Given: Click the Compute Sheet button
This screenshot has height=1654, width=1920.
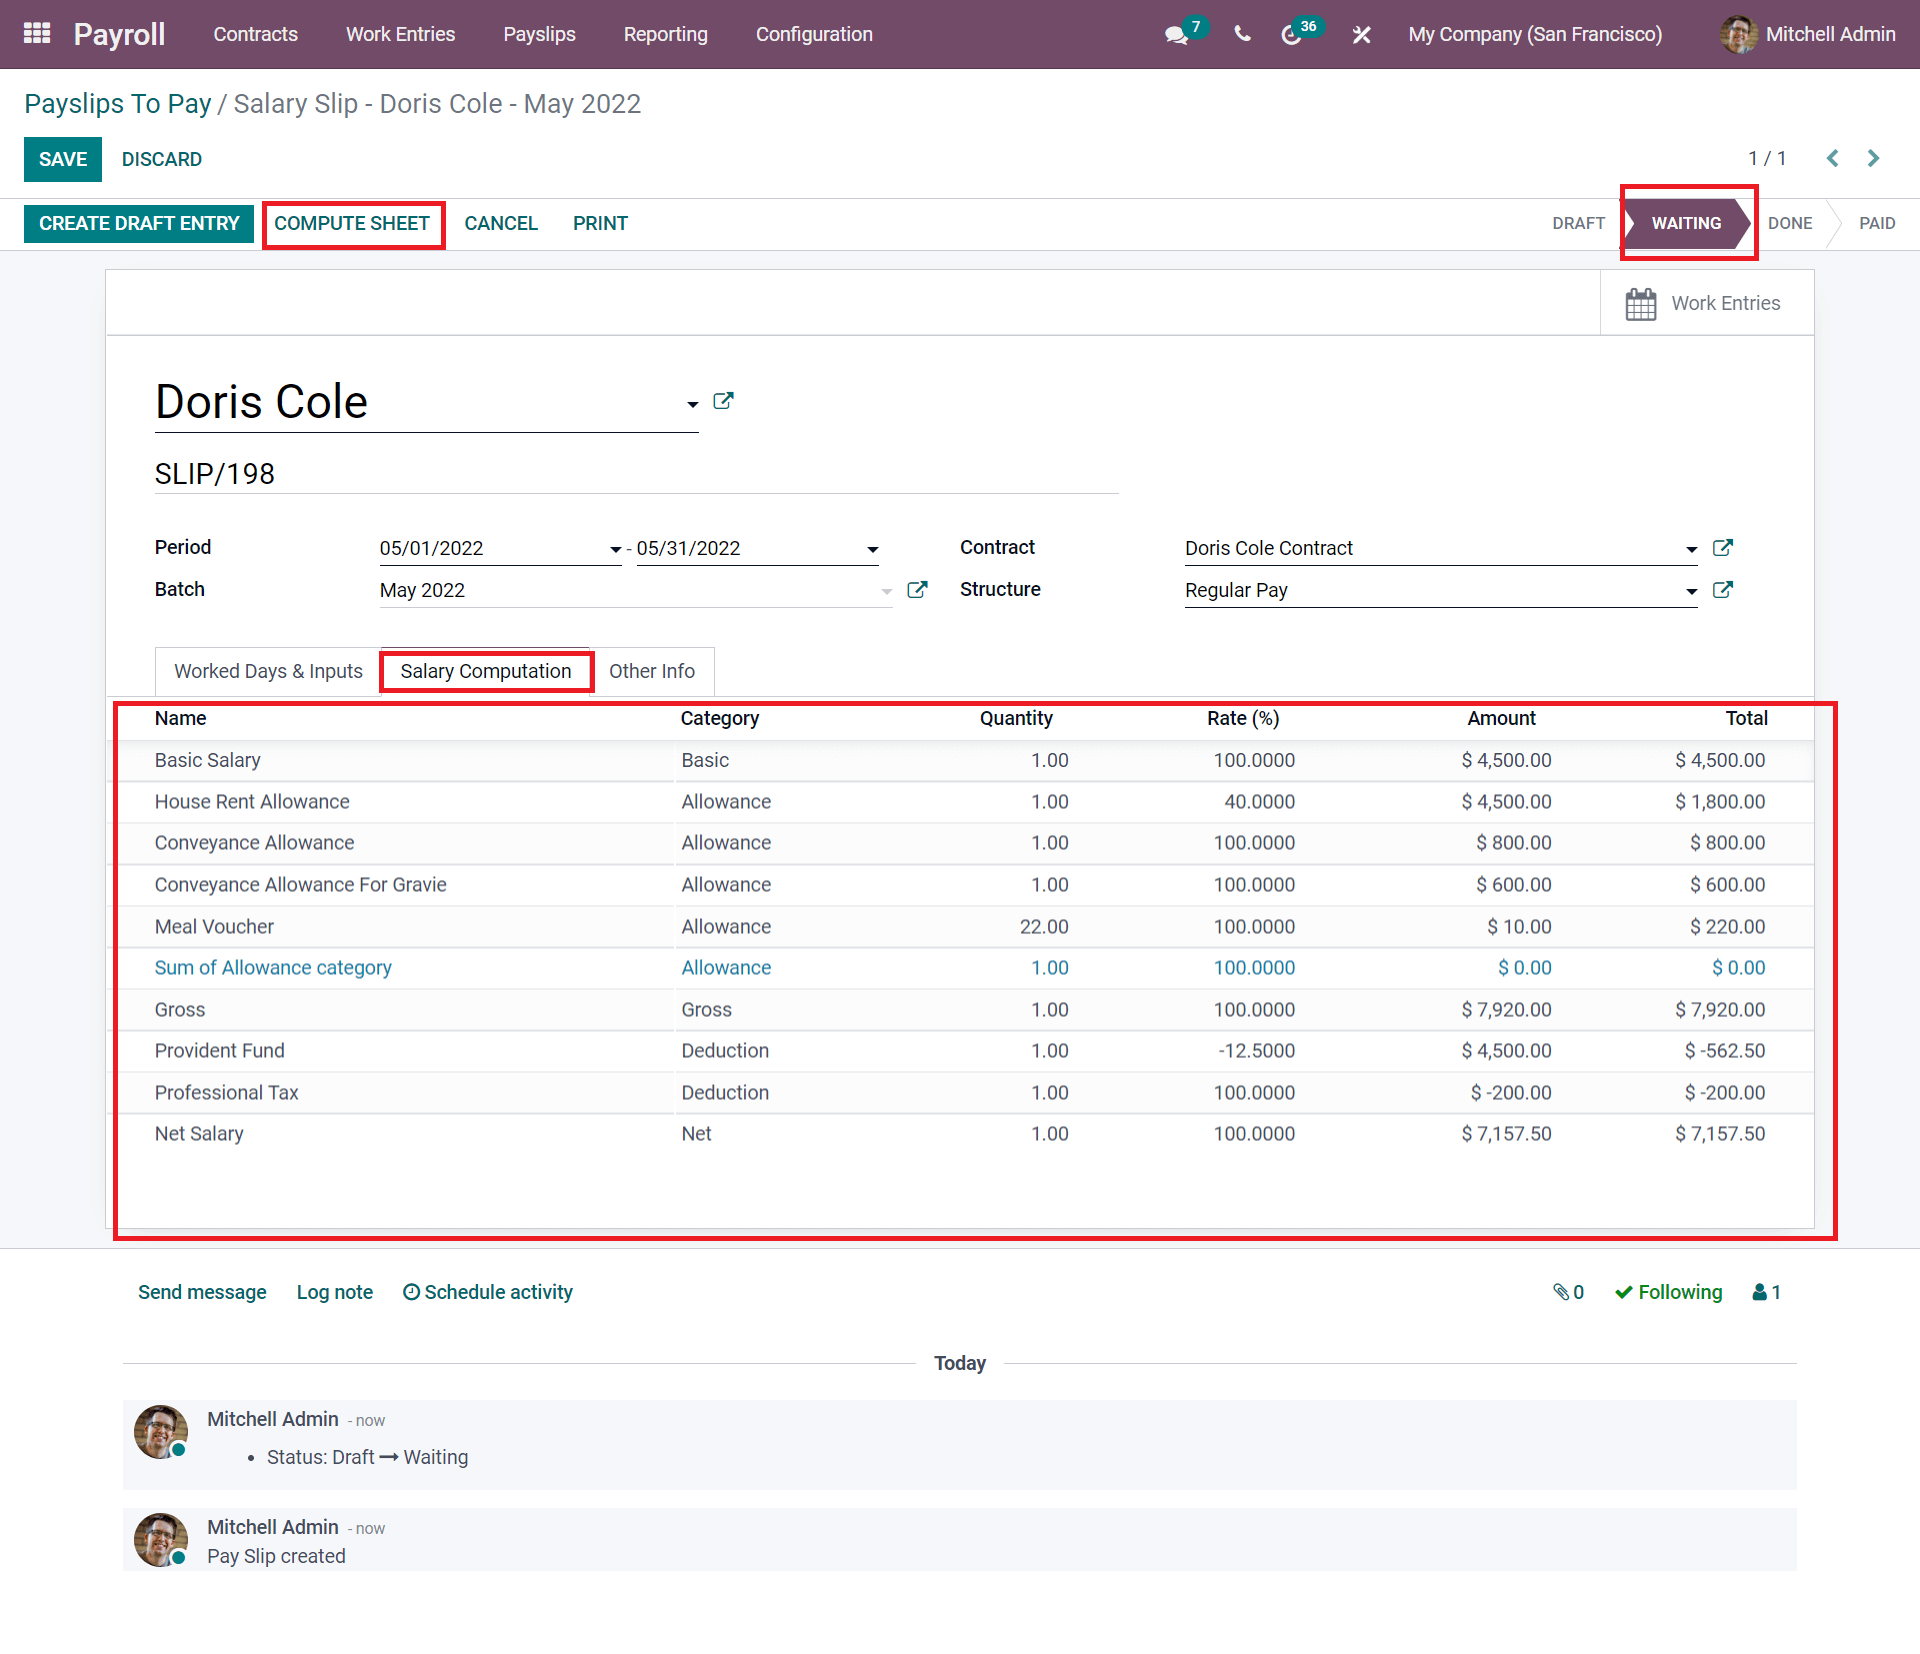Looking at the screenshot, I should pos(353,222).
